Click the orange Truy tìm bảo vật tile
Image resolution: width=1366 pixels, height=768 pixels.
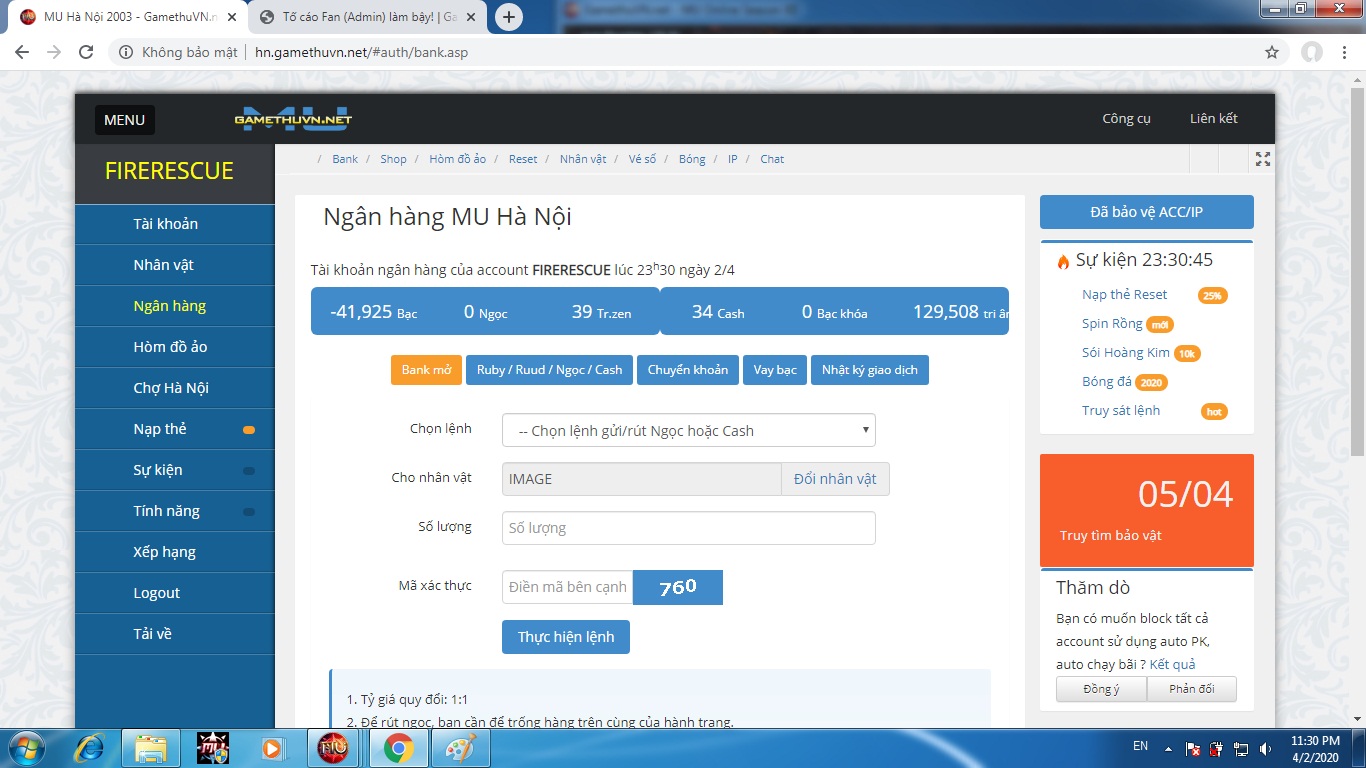pos(1146,510)
